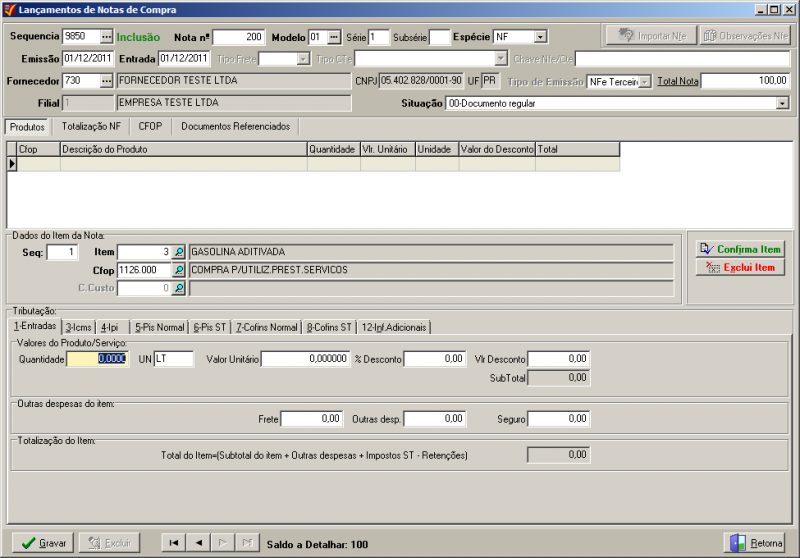Click the Valor do Desconto column header
Image resolution: width=800 pixels, height=558 pixels.
pyautogui.click(x=497, y=149)
